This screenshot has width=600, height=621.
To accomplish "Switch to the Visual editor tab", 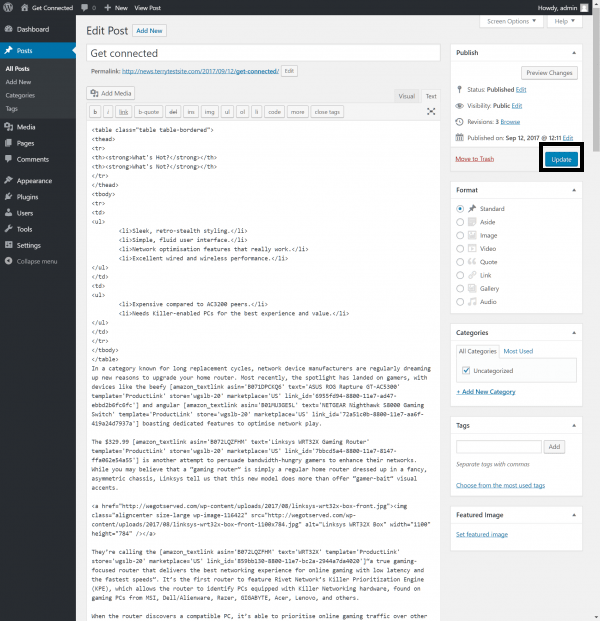I will click(x=406, y=96).
